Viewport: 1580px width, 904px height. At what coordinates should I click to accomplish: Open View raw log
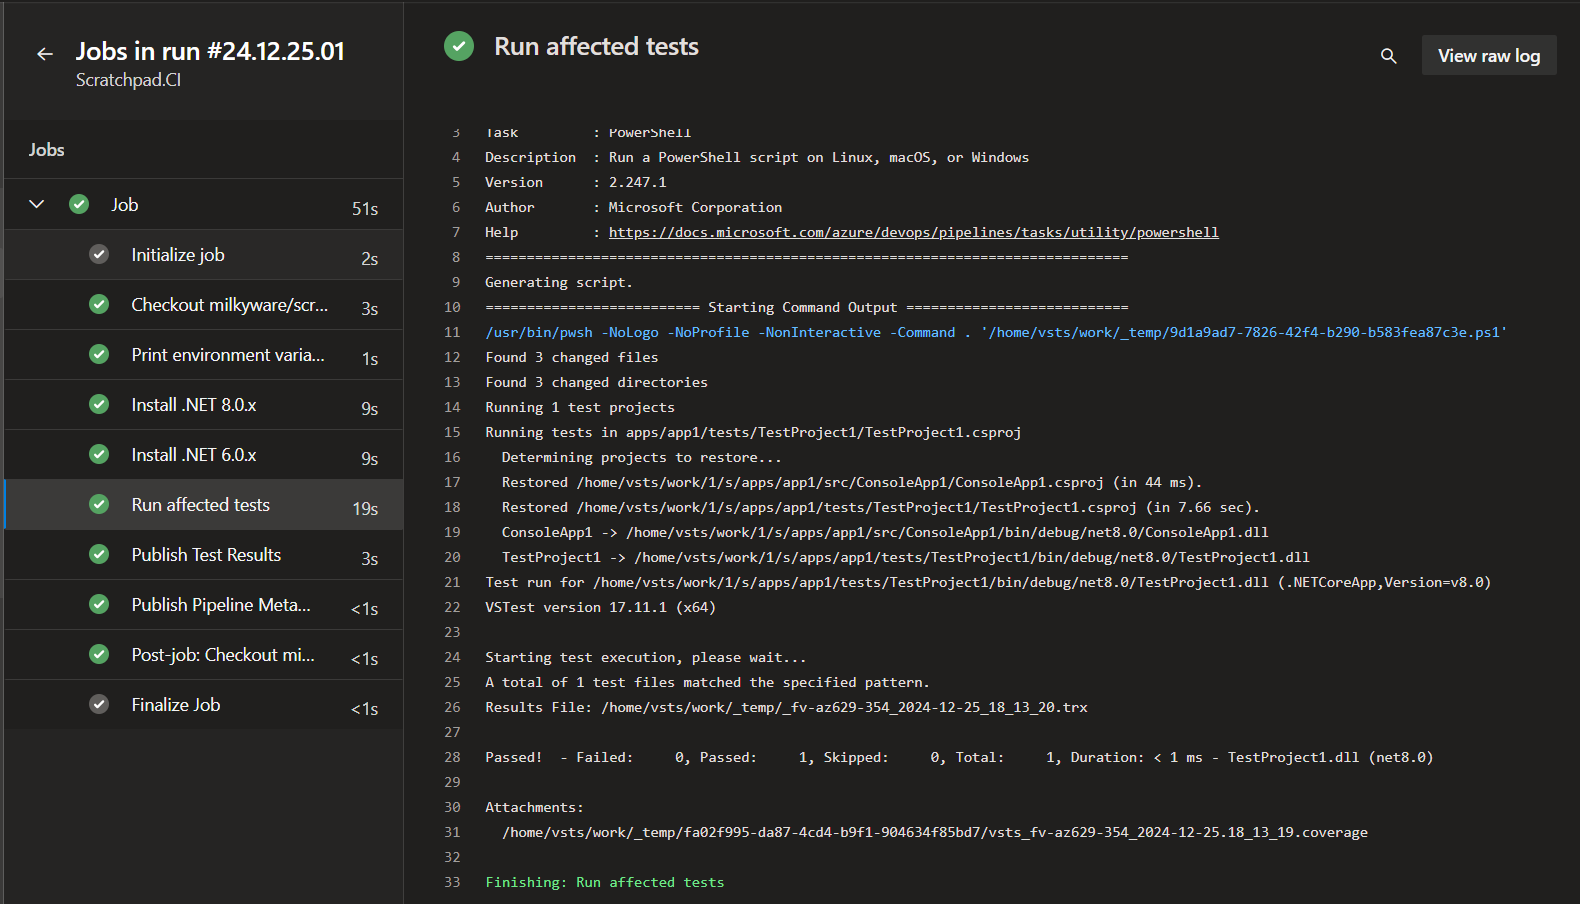click(1489, 56)
